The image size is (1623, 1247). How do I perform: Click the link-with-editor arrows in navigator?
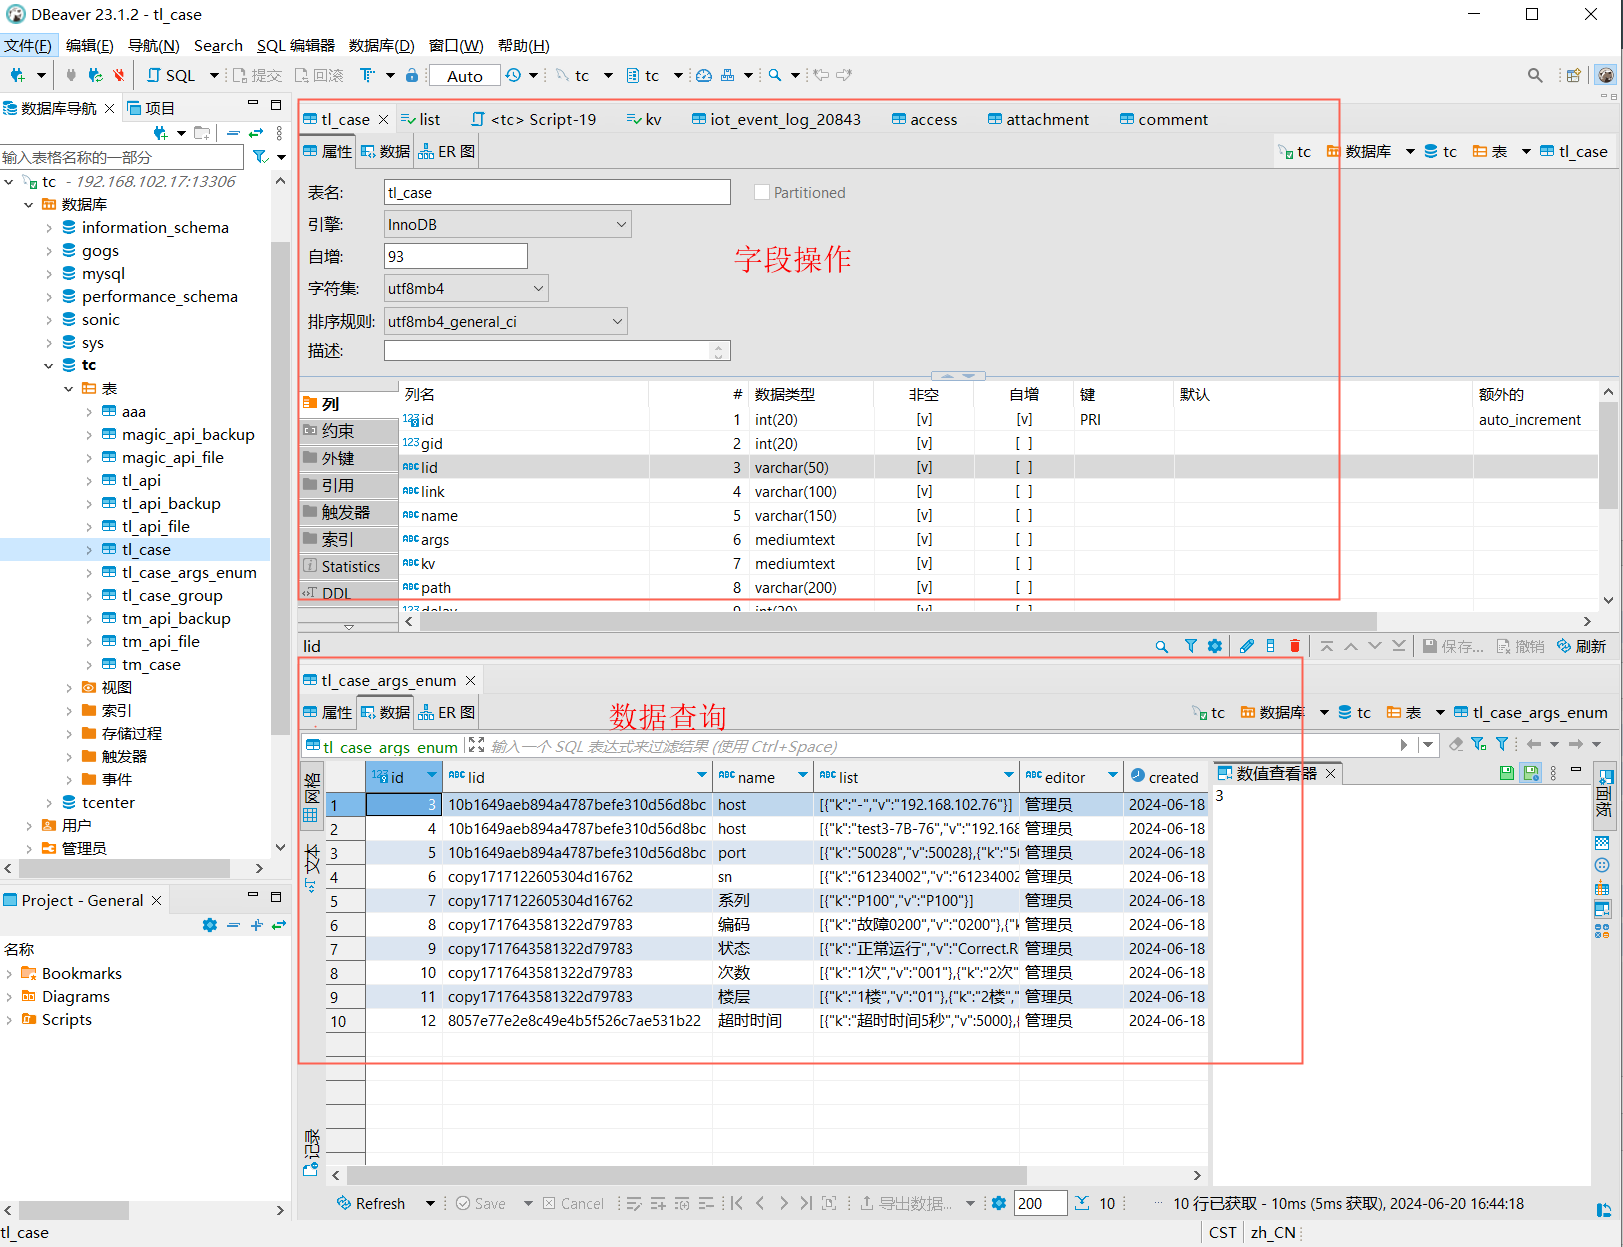pyautogui.click(x=256, y=133)
